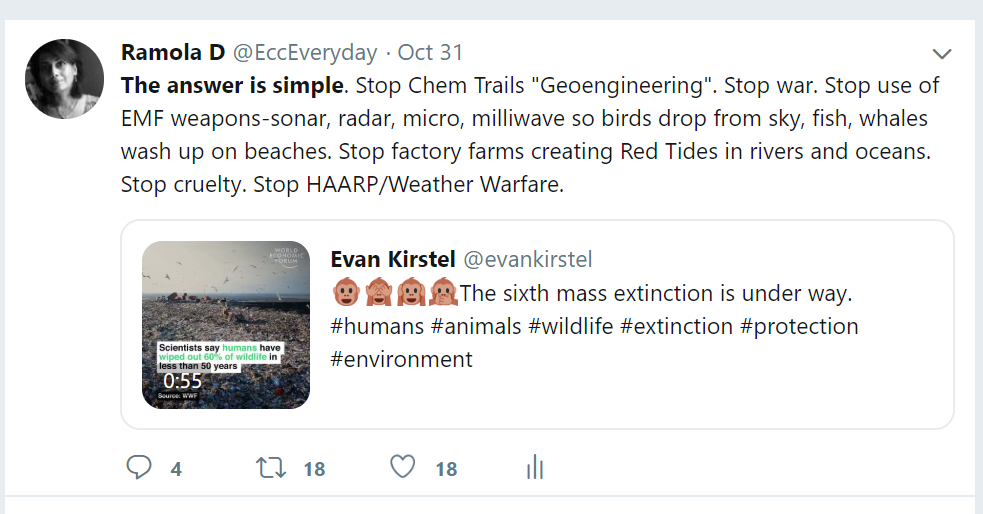Click the reply count number 4
The height and width of the screenshot is (514, 983).
[176, 468]
